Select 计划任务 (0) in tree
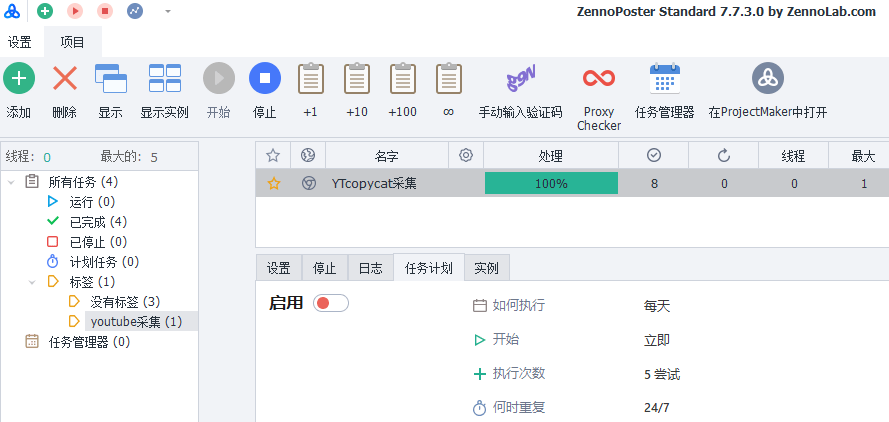 pos(104,262)
